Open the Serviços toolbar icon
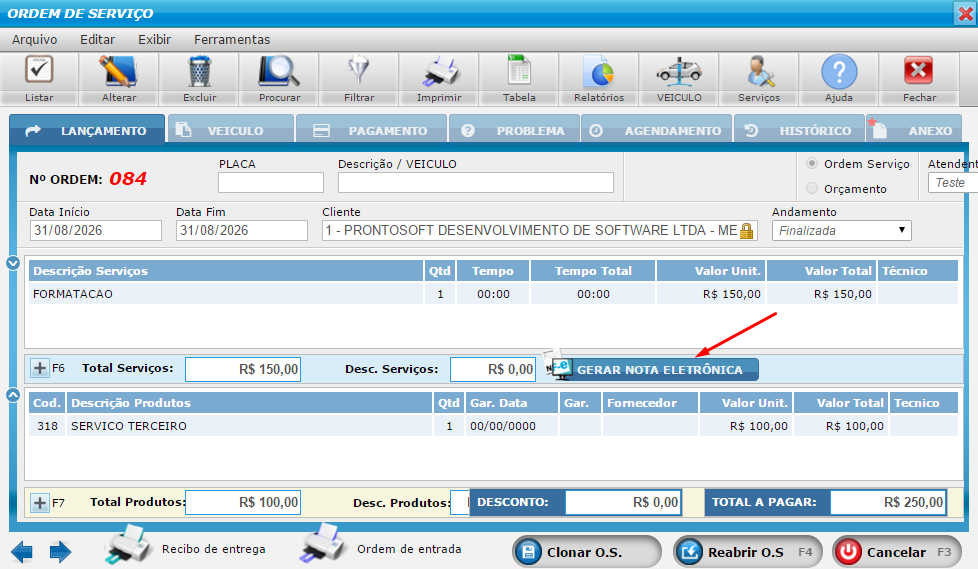978x569 pixels. (759, 79)
